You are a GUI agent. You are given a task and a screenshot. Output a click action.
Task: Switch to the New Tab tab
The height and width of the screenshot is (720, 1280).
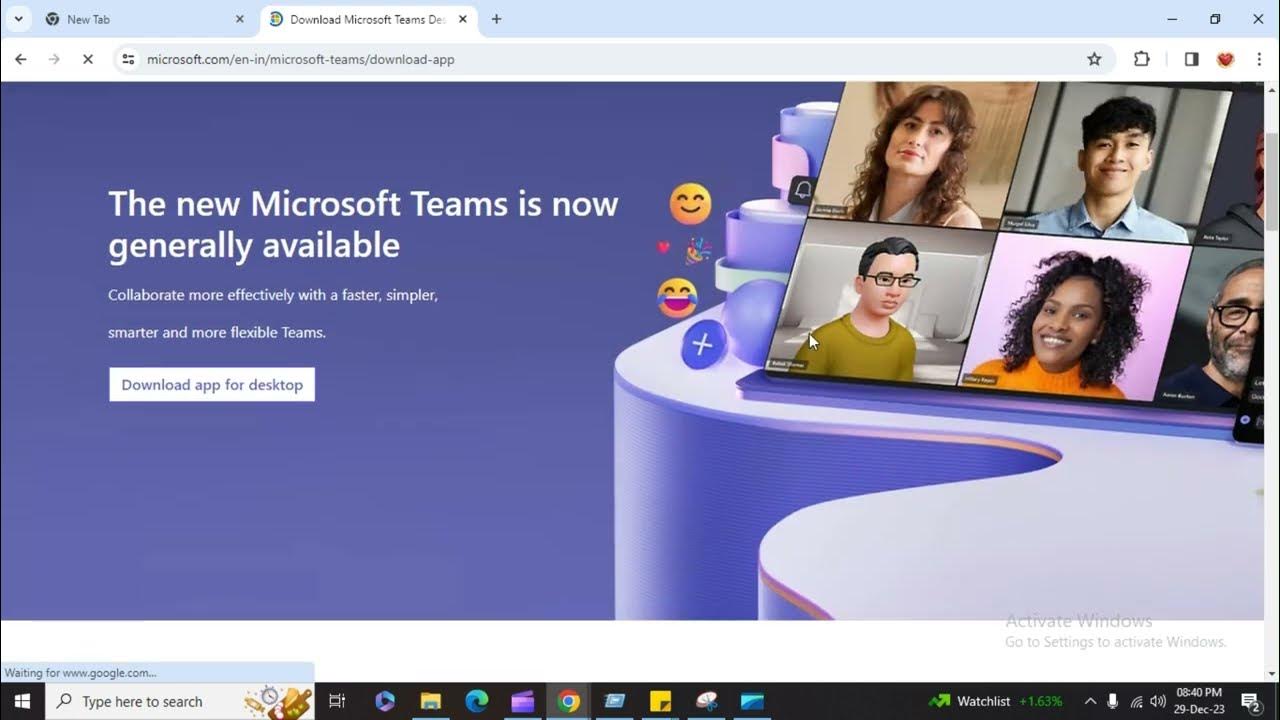pyautogui.click(x=145, y=19)
